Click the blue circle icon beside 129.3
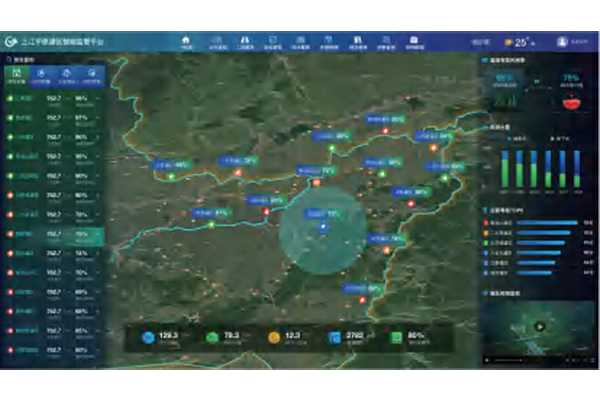 149,336
